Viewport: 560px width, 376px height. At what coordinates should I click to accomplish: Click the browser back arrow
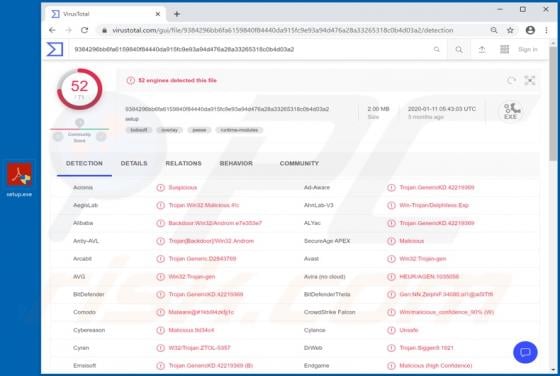click(x=52, y=30)
